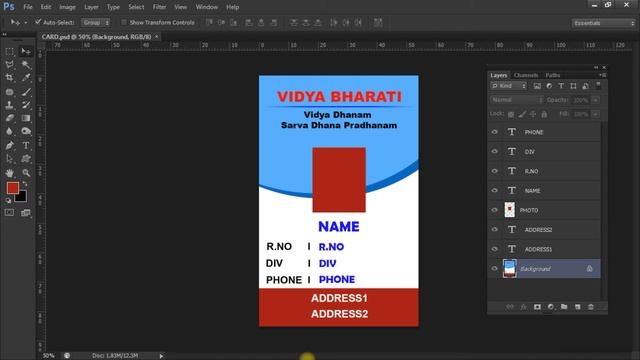The height and width of the screenshot is (360, 640).
Task: Open the Window menu
Action: pos(207,7)
